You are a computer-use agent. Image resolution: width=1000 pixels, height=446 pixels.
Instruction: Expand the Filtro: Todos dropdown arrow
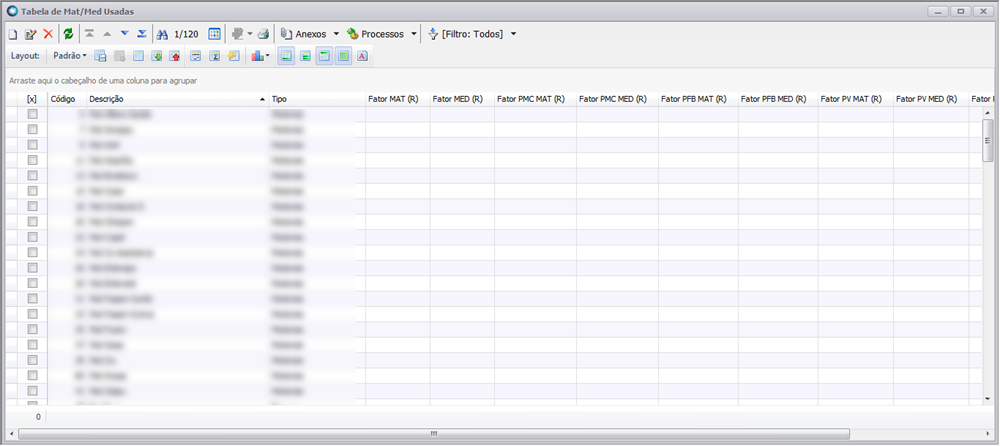coord(513,34)
